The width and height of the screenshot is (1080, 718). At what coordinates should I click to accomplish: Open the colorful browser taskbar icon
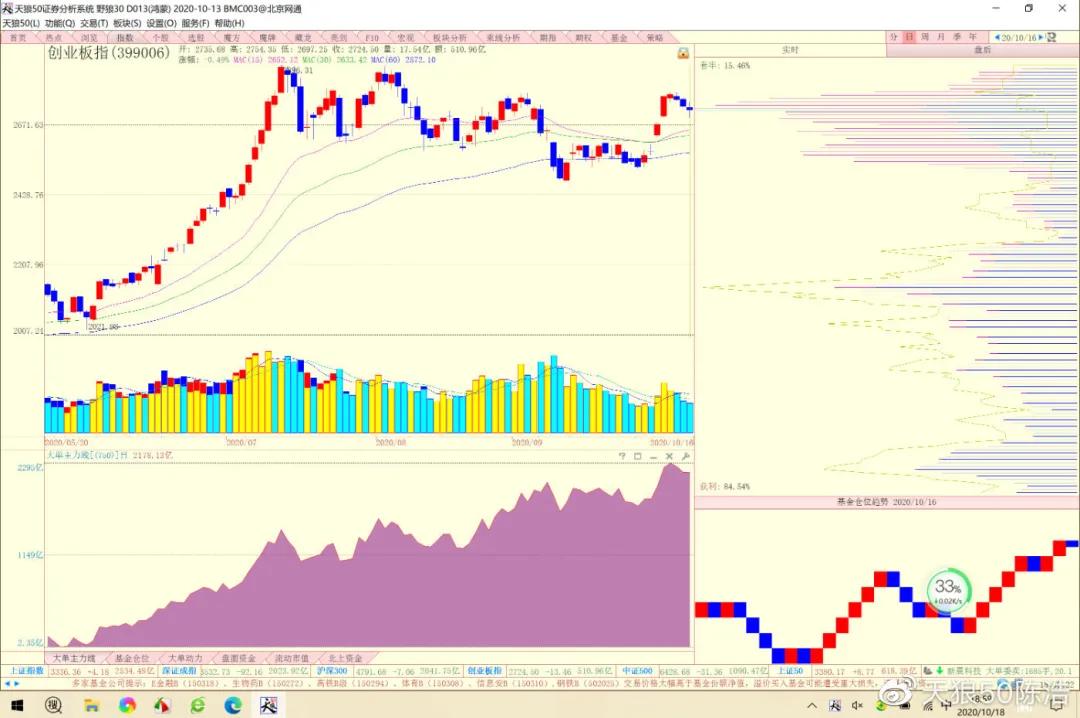point(127,705)
